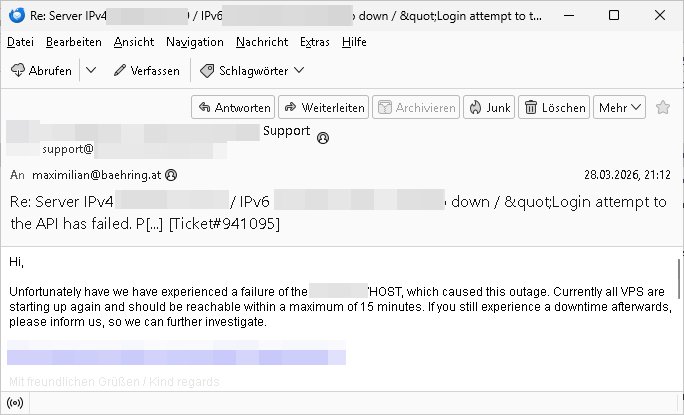Expand the Mehr actions dropdown
Viewport: 684px width, 415px height.
(620, 107)
